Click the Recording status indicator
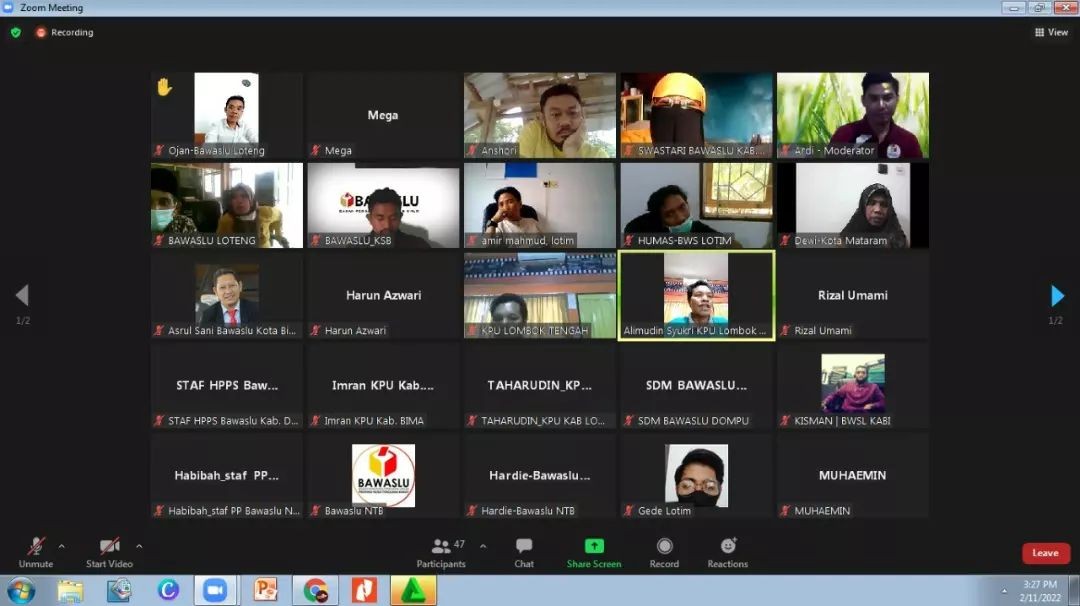Image resolution: width=1080 pixels, height=606 pixels. [x=65, y=32]
